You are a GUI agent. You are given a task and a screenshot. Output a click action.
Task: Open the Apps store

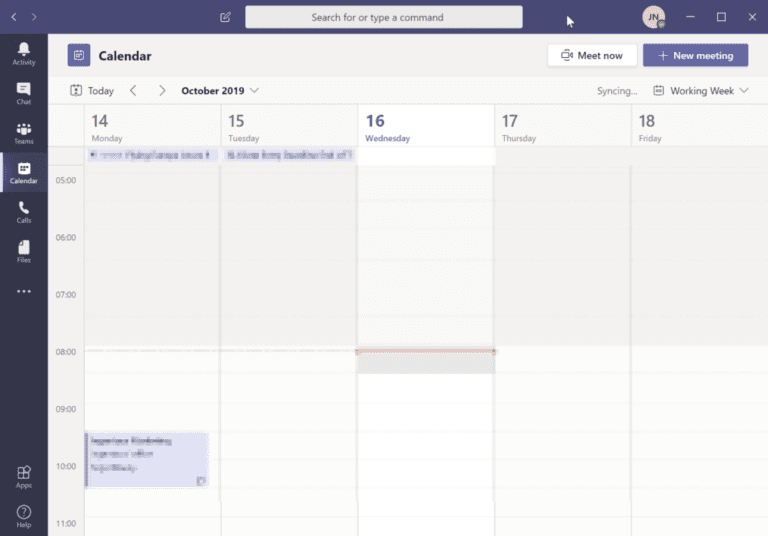click(x=24, y=477)
